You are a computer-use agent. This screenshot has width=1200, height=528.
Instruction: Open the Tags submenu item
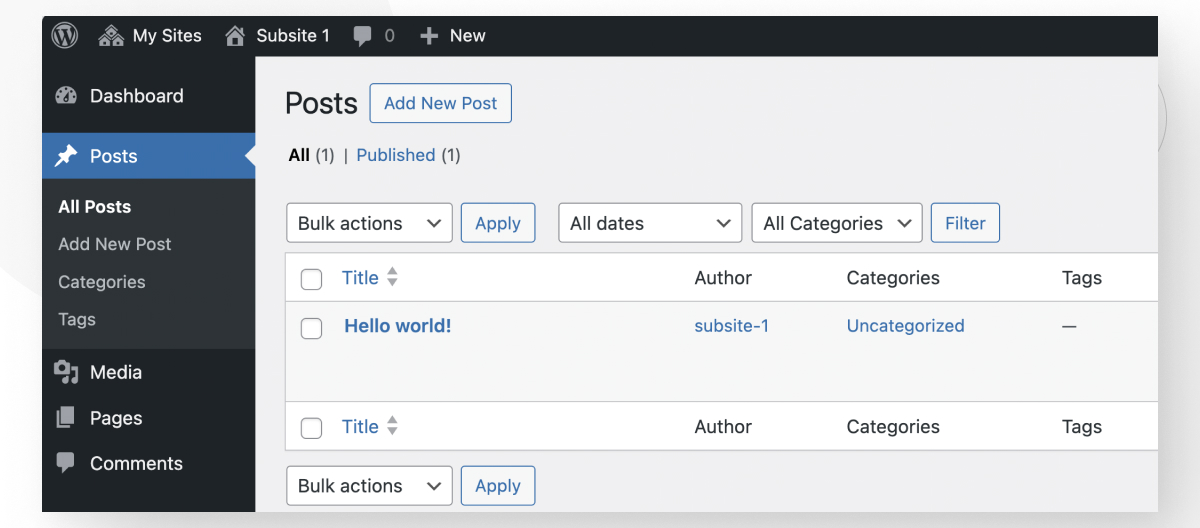(x=77, y=320)
